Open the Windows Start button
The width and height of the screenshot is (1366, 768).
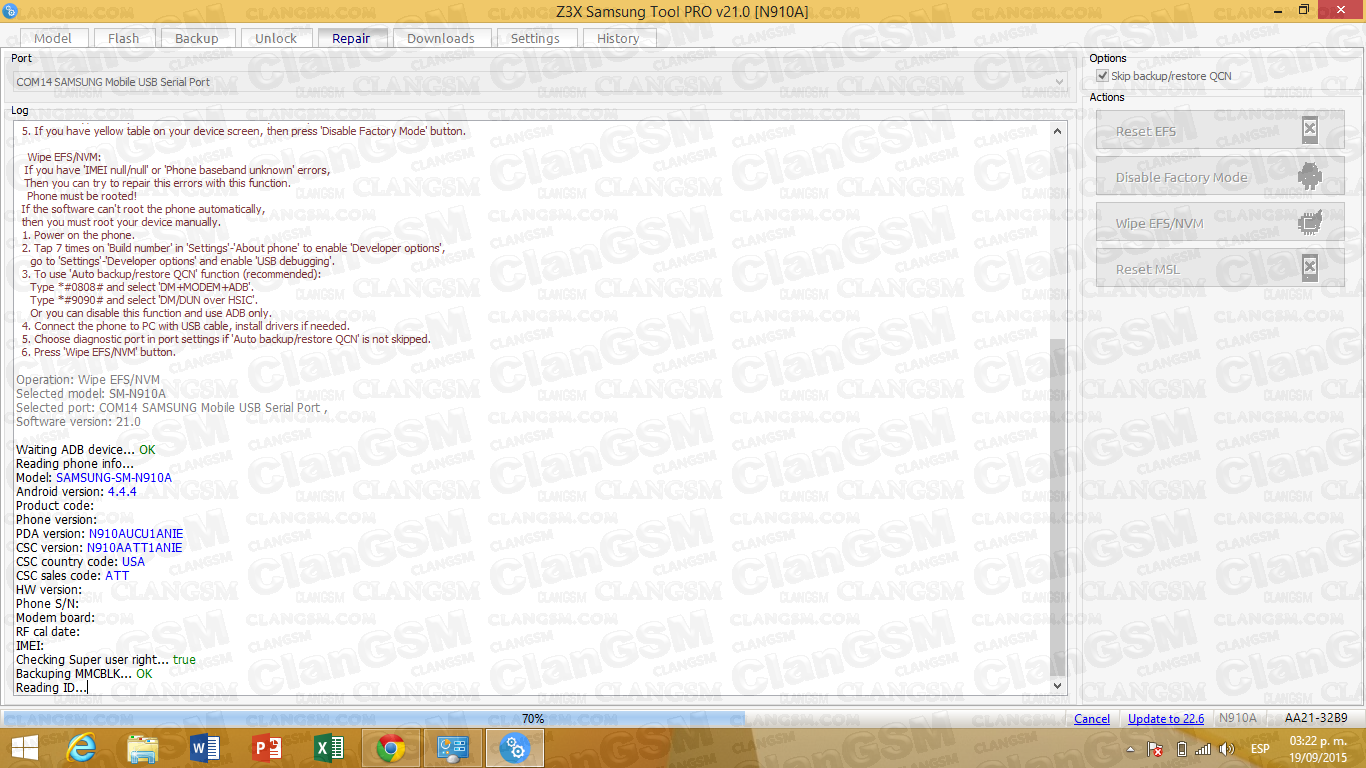coord(24,748)
